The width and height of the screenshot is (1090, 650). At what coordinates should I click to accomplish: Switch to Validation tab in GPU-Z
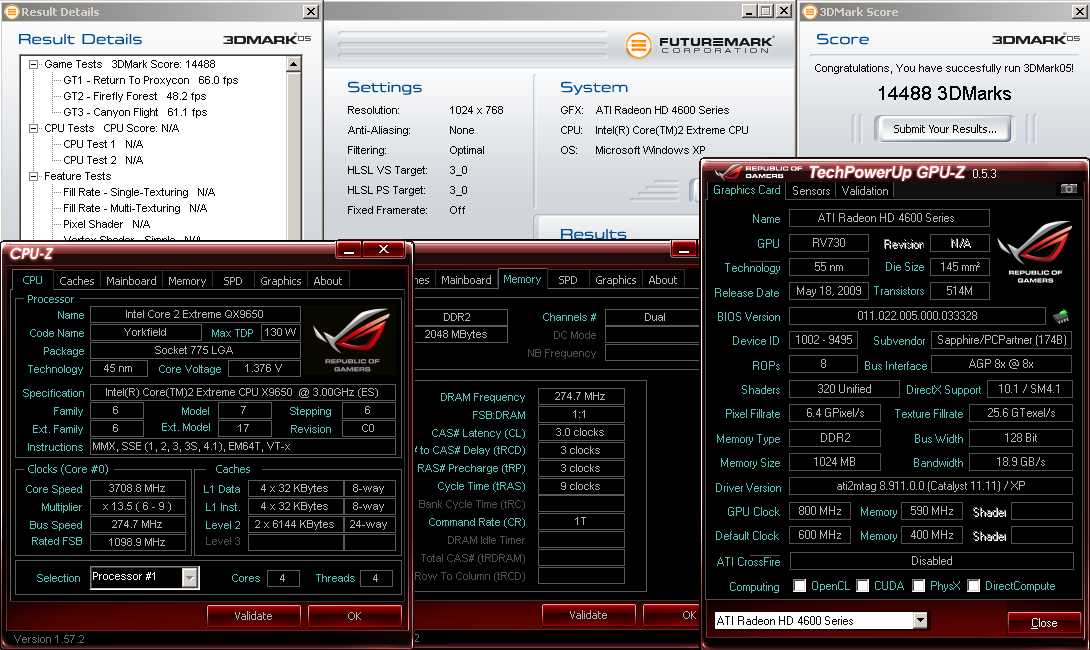click(x=865, y=190)
